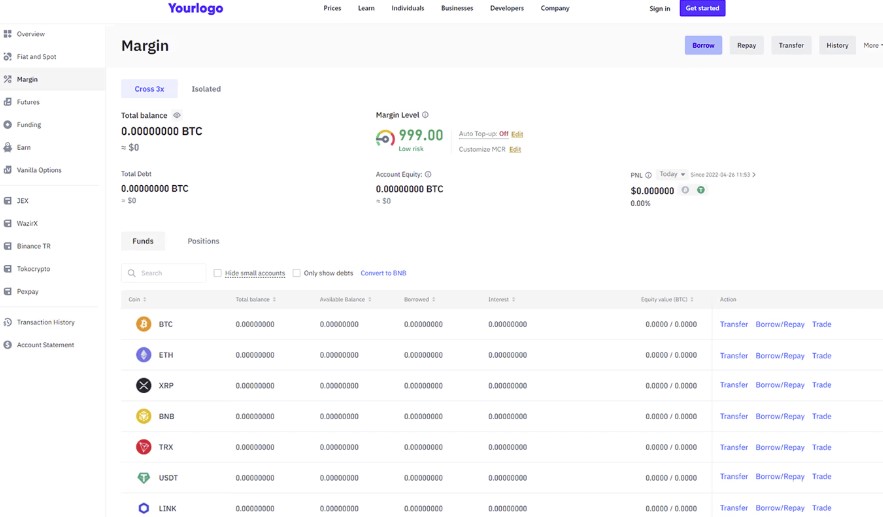The width and height of the screenshot is (883, 517).
Task: Click the LINK coin icon
Action: point(144,508)
